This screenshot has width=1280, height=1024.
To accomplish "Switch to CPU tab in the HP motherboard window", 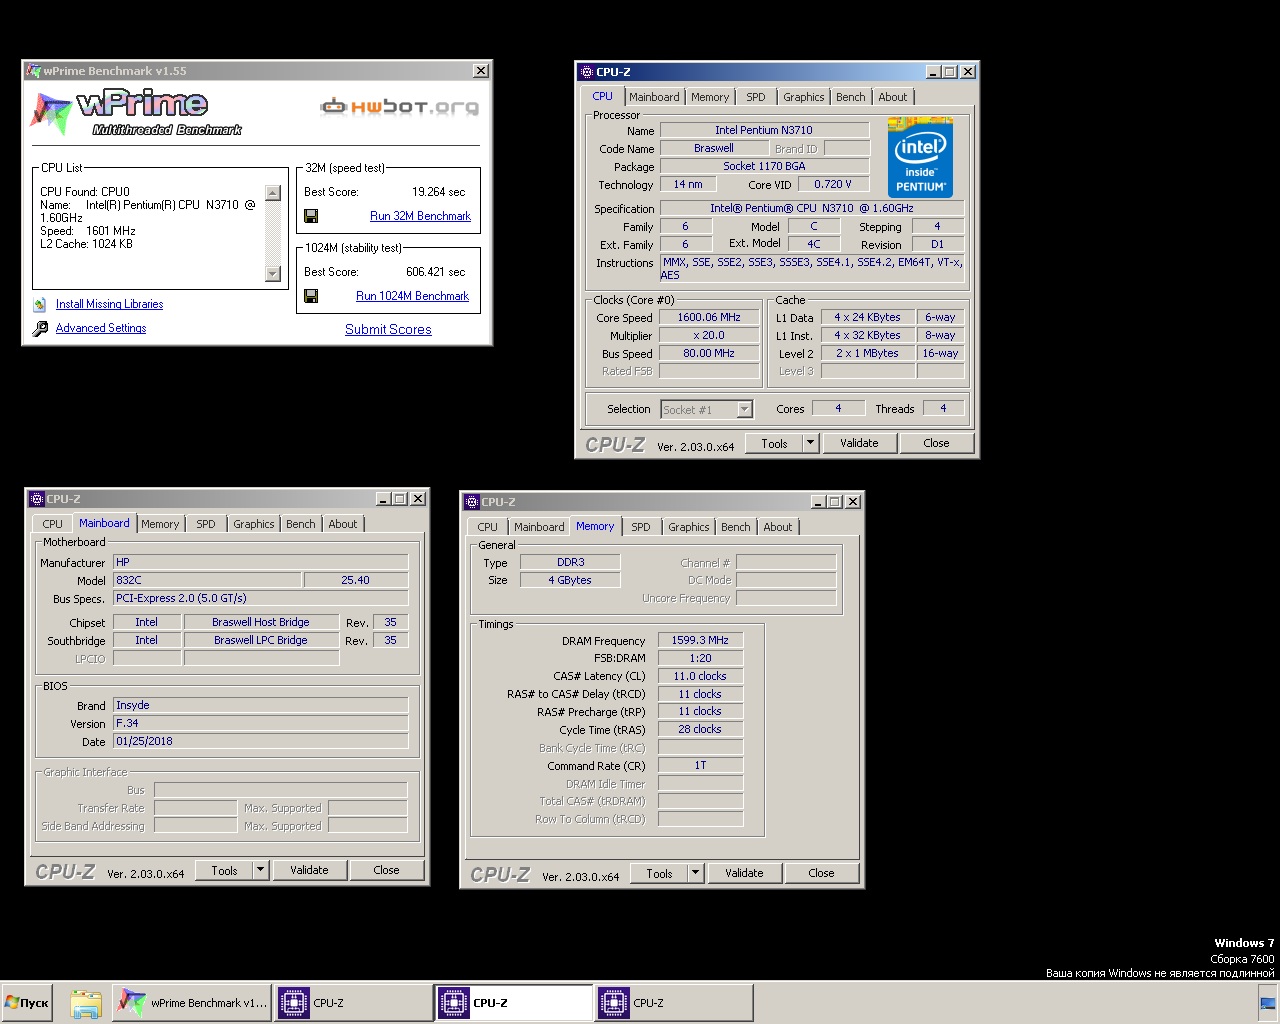I will [52, 524].
